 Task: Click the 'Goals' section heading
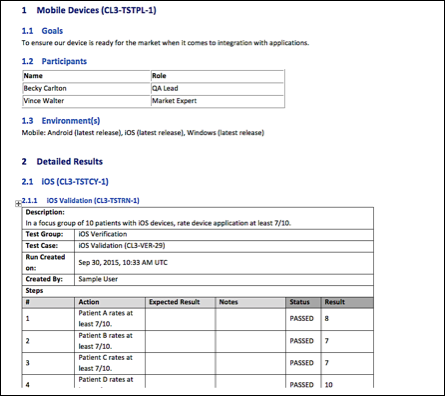52,31
